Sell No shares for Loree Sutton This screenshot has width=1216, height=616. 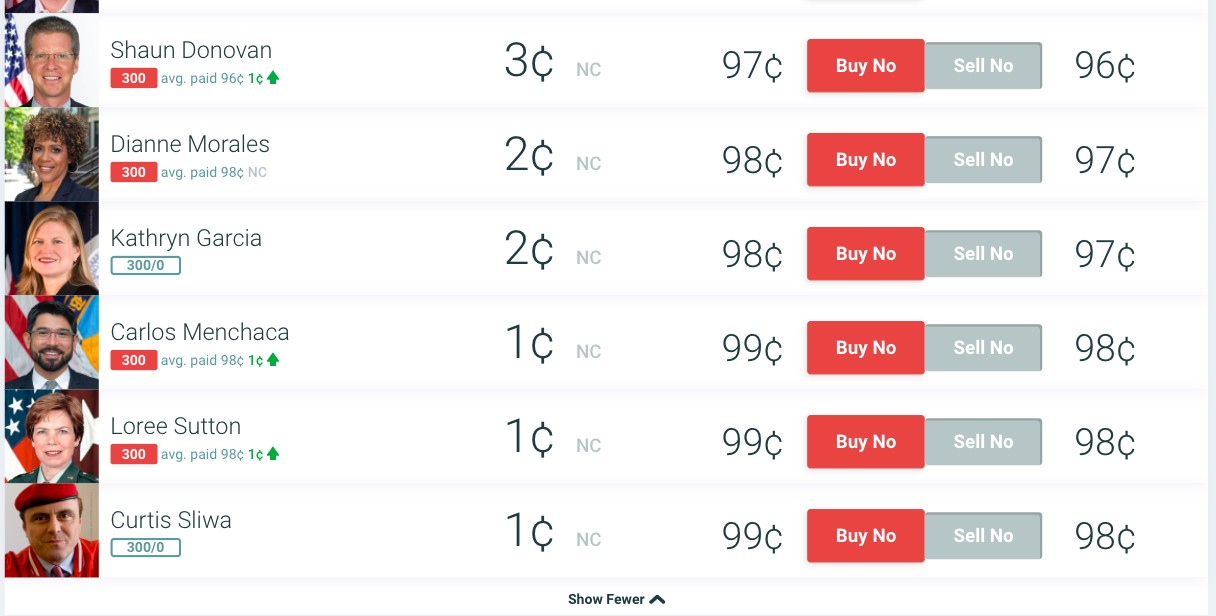tap(983, 442)
